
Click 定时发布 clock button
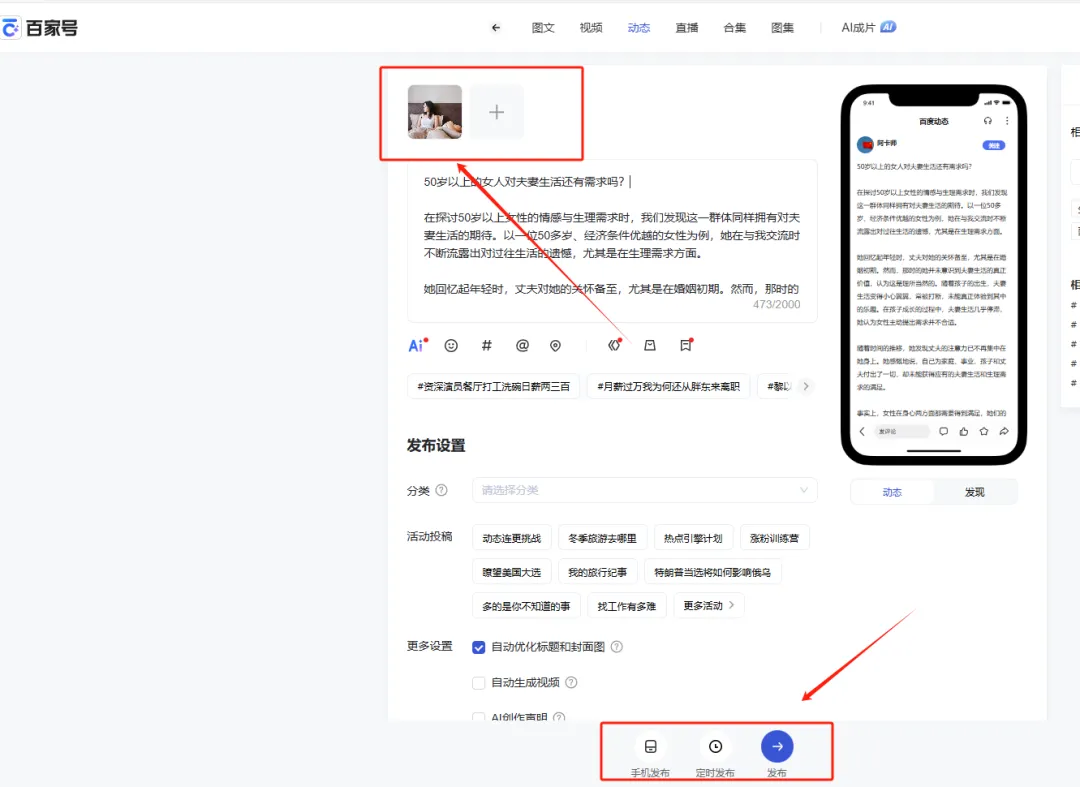(716, 755)
